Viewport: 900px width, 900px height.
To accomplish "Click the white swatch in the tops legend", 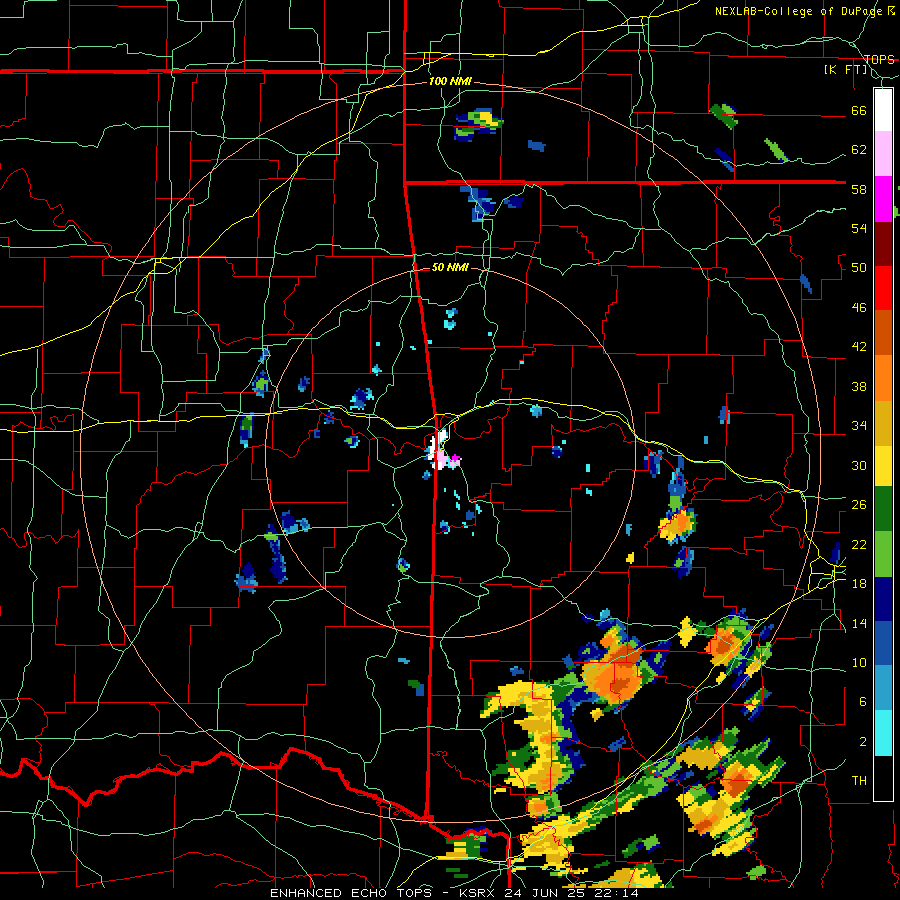I will pyautogui.click(x=883, y=110).
